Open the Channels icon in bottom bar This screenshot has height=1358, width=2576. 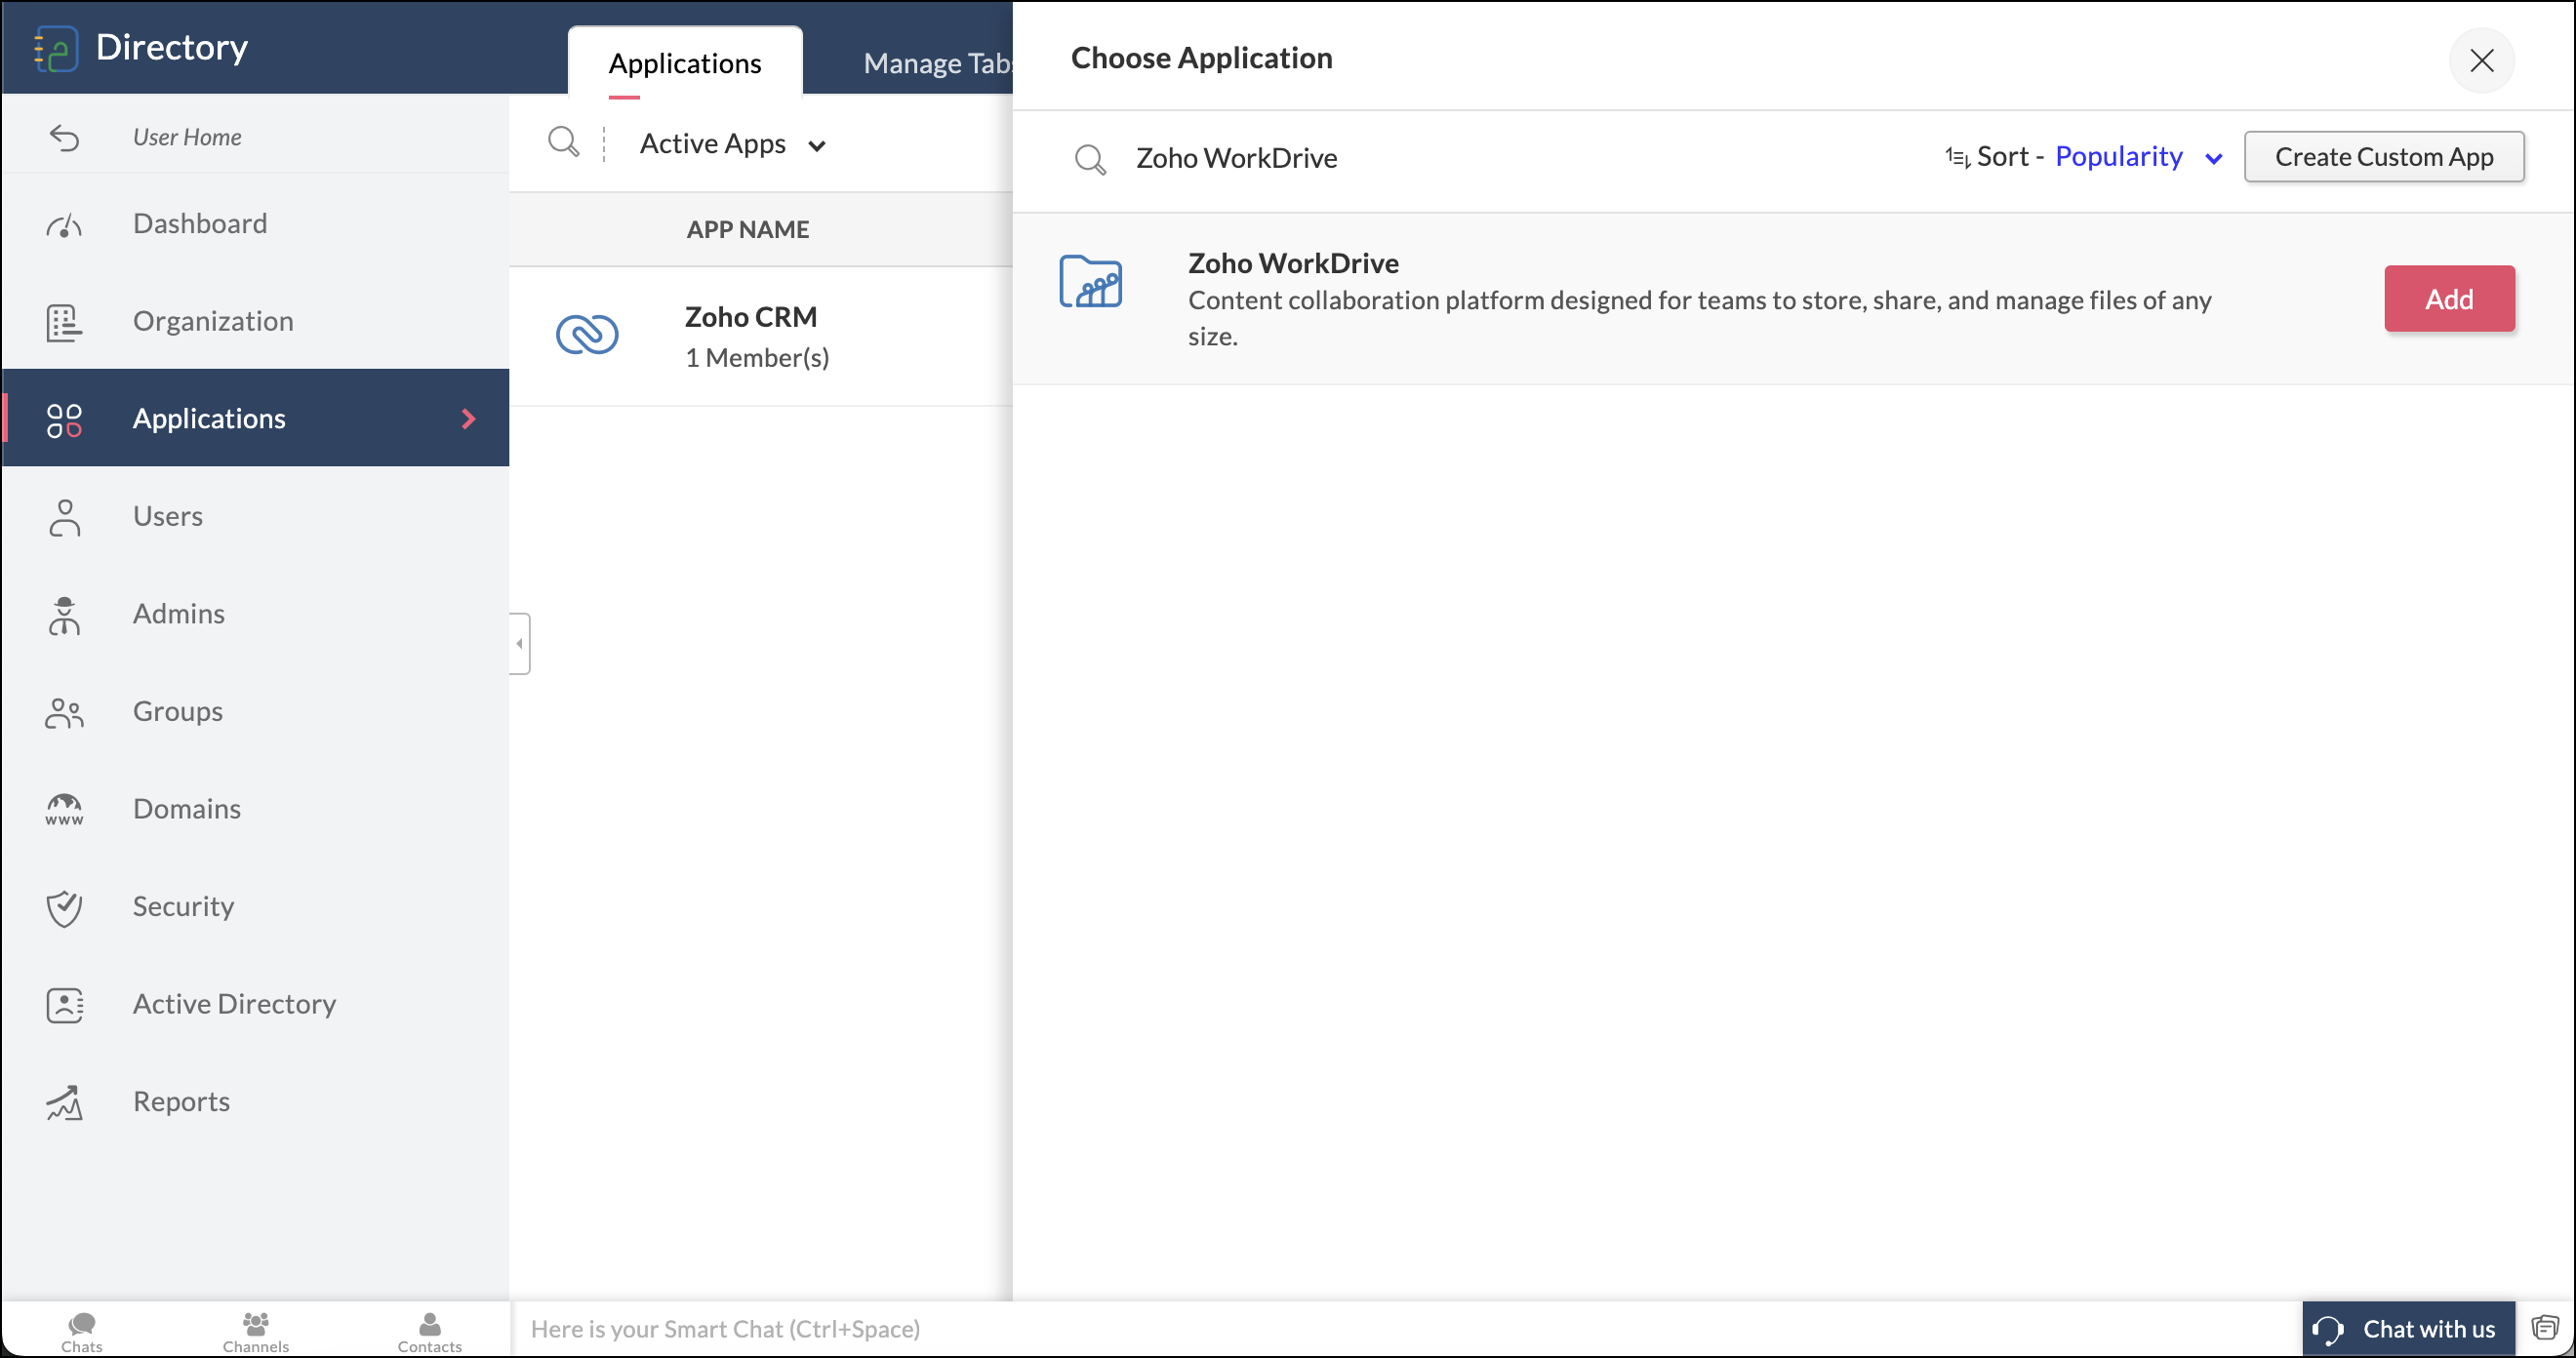click(x=256, y=1330)
